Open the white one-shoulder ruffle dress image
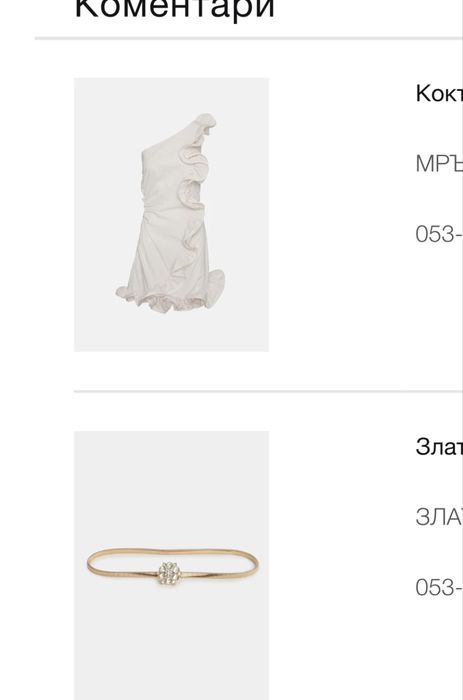Viewport: 463px width, 700px height. pos(171,214)
